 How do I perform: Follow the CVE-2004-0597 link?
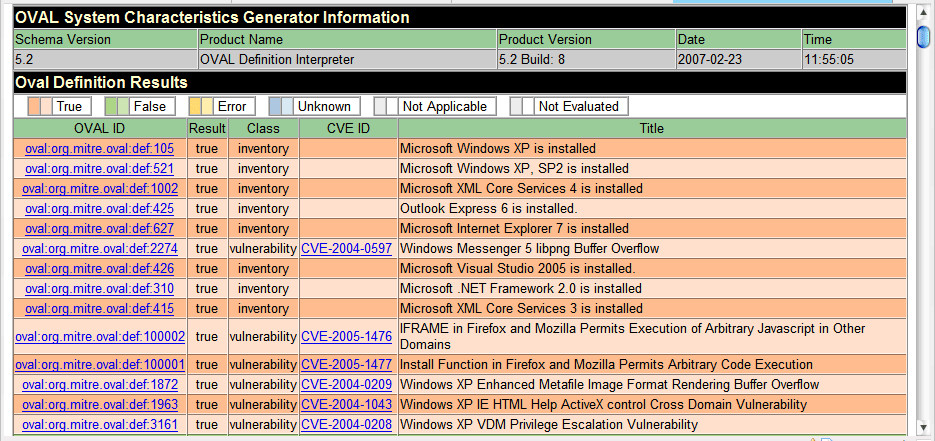point(346,249)
